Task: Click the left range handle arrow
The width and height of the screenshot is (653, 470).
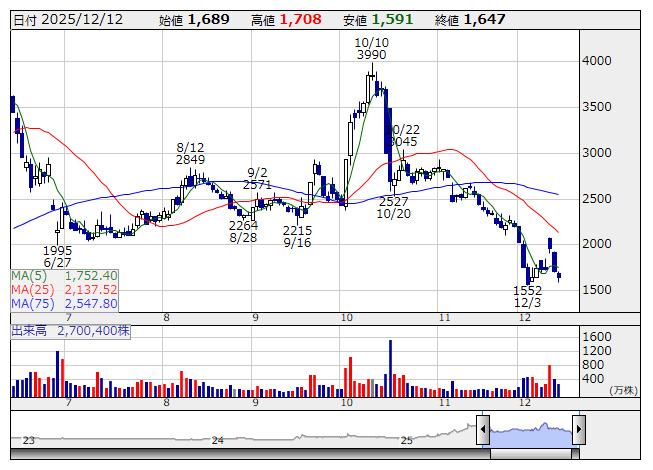Action: pos(482,430)
